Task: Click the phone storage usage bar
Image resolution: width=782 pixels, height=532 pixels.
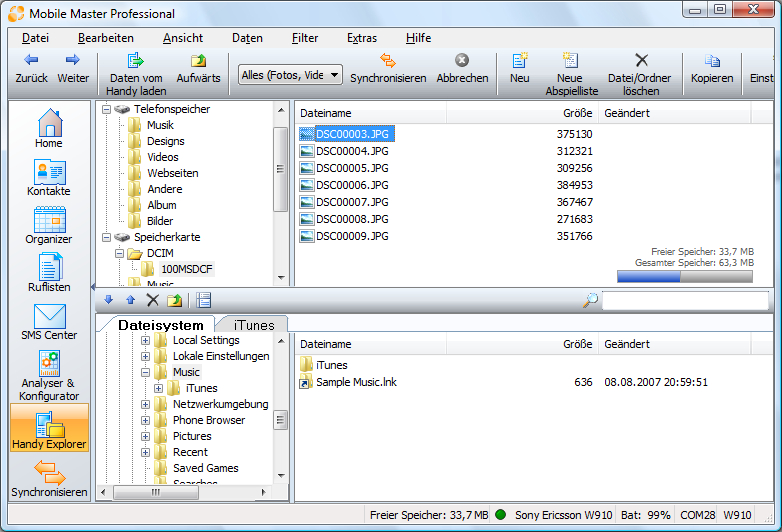Action: pyautogui.click(x=684, y=276)
